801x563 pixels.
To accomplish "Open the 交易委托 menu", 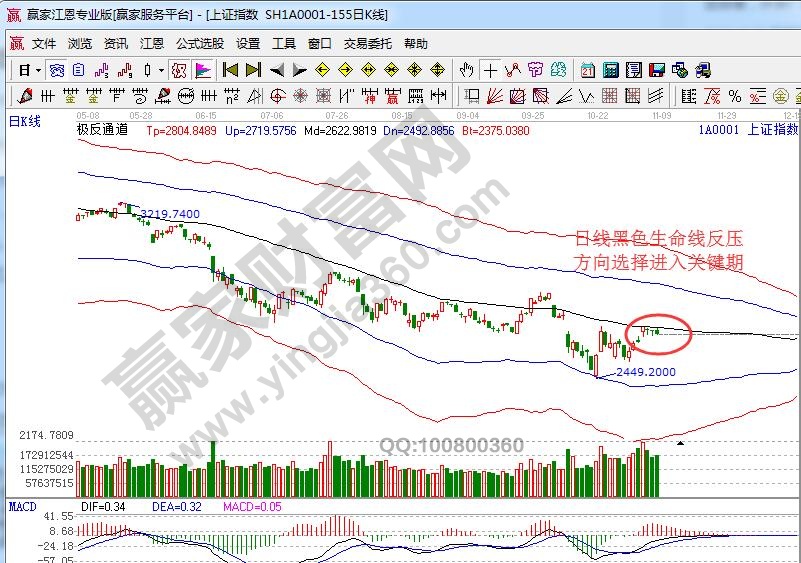I will 368,44.
